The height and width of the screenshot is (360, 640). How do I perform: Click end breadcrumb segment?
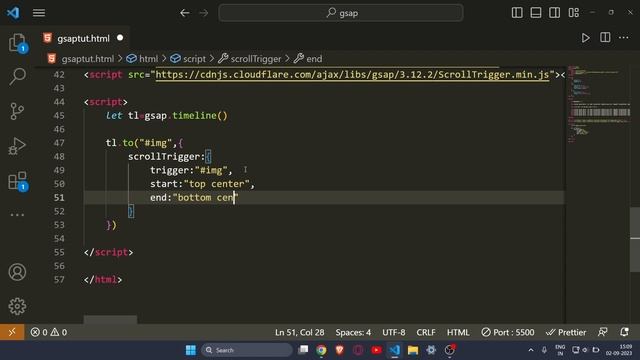pyautogui.click(x=314, y=59)
